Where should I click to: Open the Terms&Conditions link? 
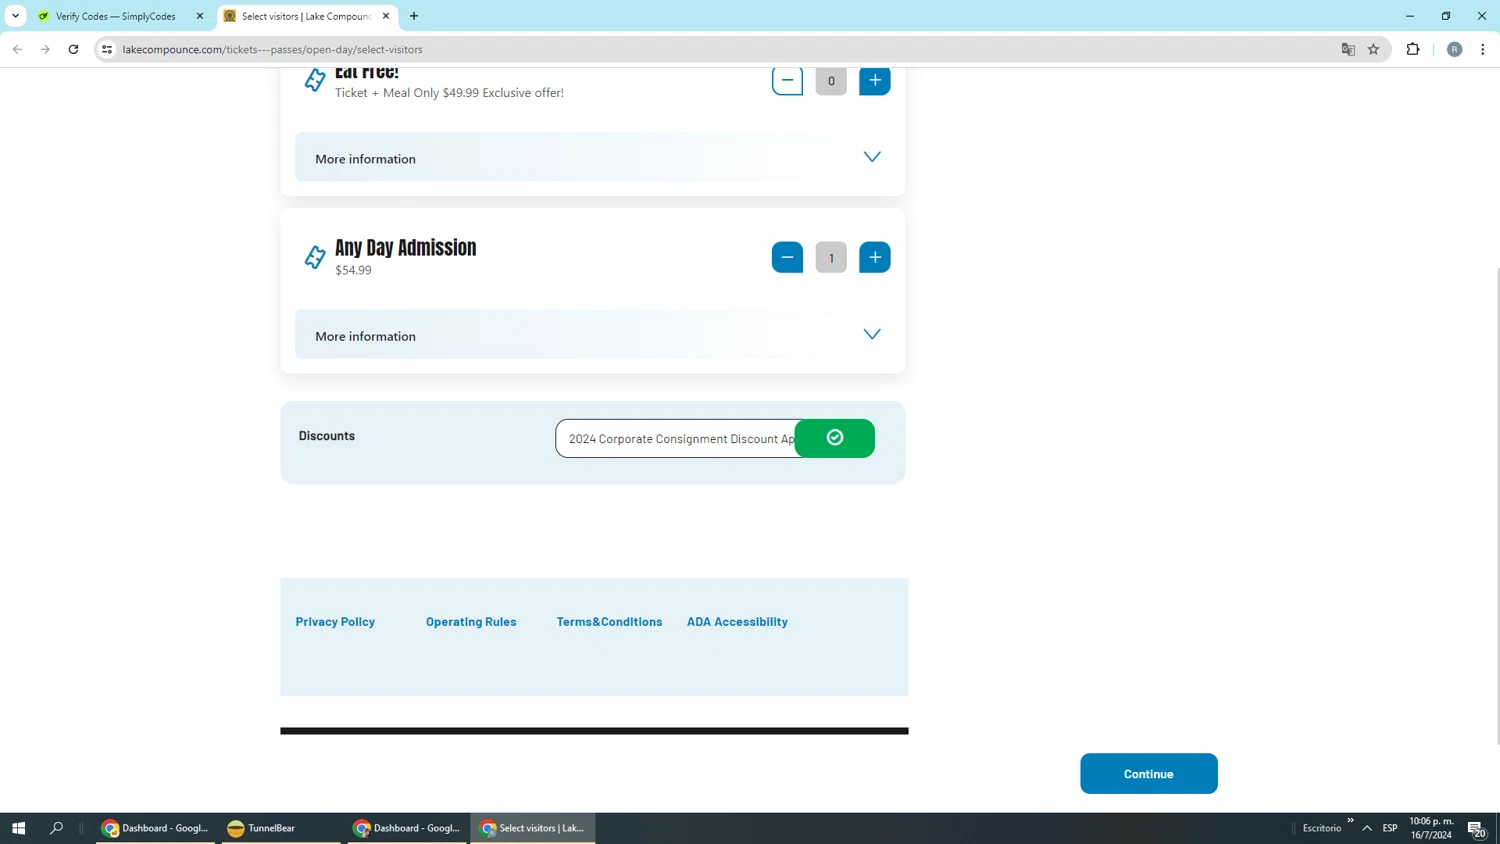pyautogui.click(x=609, y=621)
